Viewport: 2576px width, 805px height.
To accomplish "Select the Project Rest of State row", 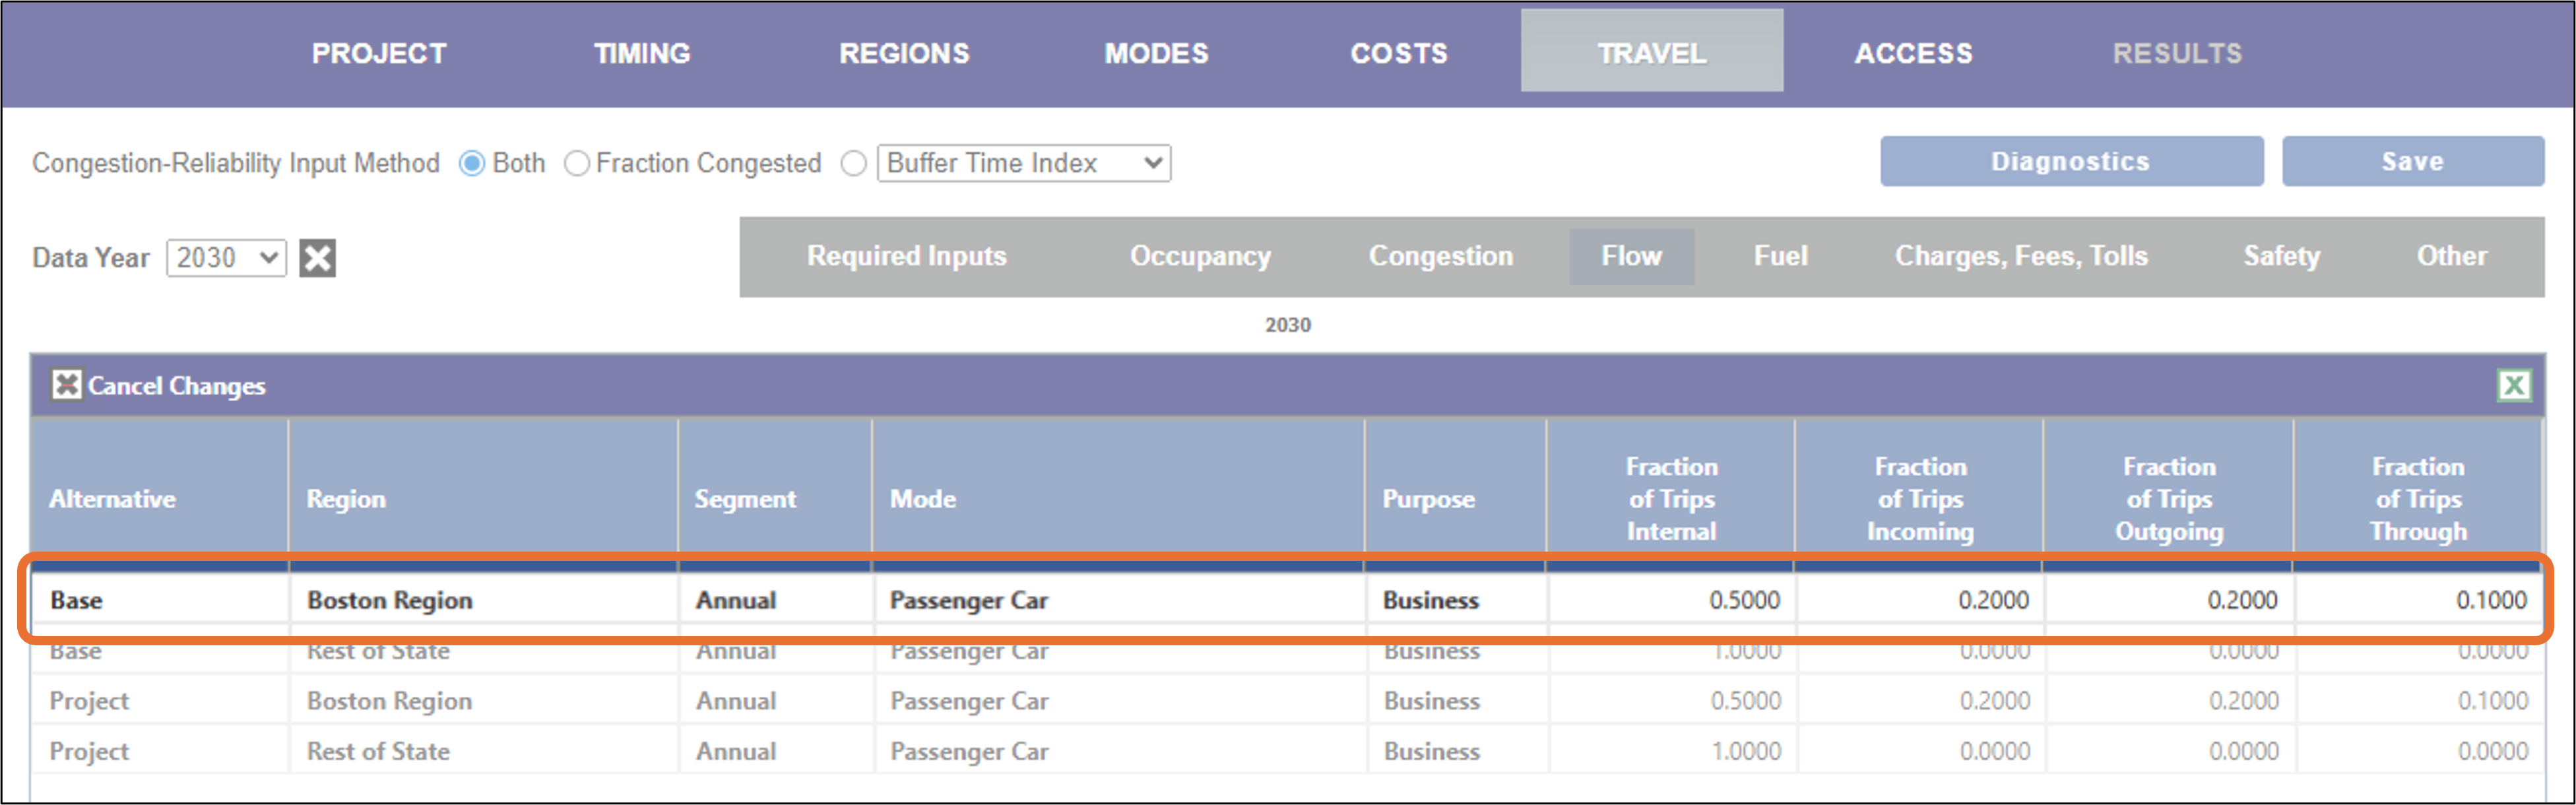I will (1288, 751).
